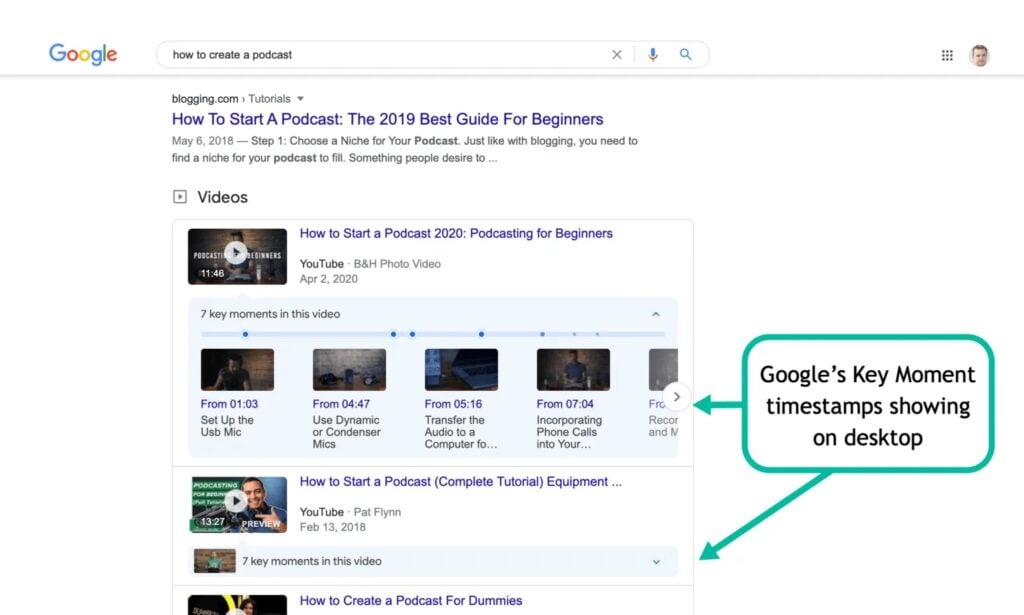Open the Google apps grid
The width and height of the screenshot is (1024, 615).
tap(947, 56)
